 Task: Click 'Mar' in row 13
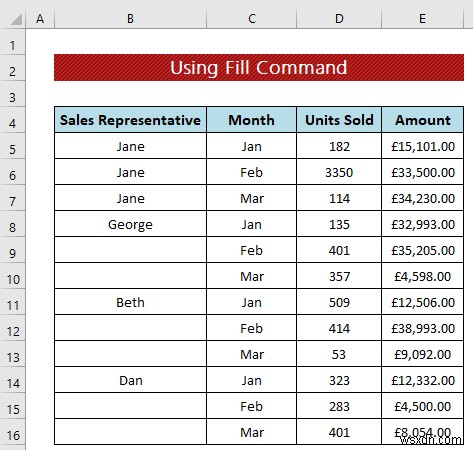252,354
